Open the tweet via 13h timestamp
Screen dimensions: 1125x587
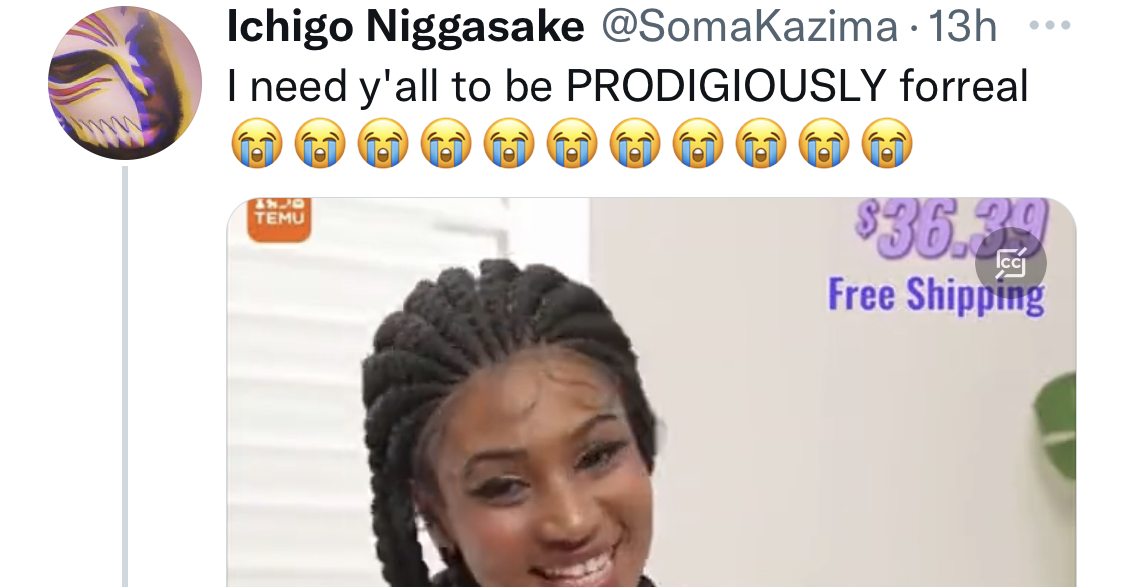(x=962, y=27)
